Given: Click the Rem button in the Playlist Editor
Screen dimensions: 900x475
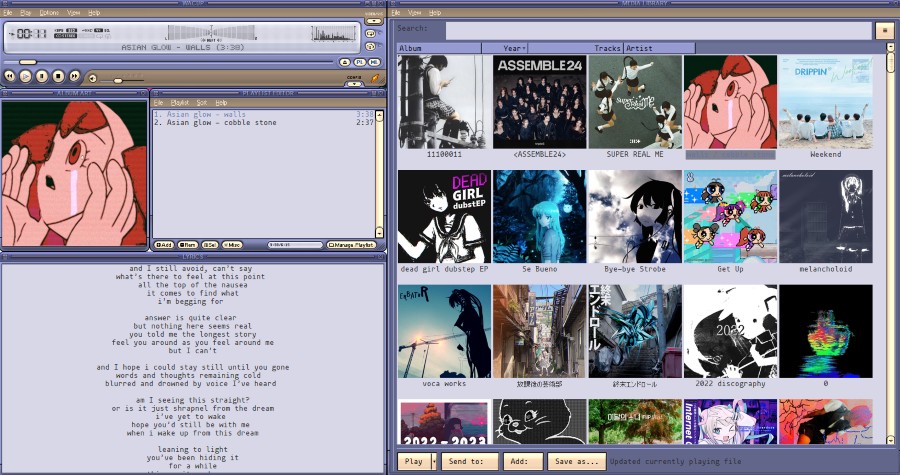Looking at the screenshot, I should click(x=188, y=245).
